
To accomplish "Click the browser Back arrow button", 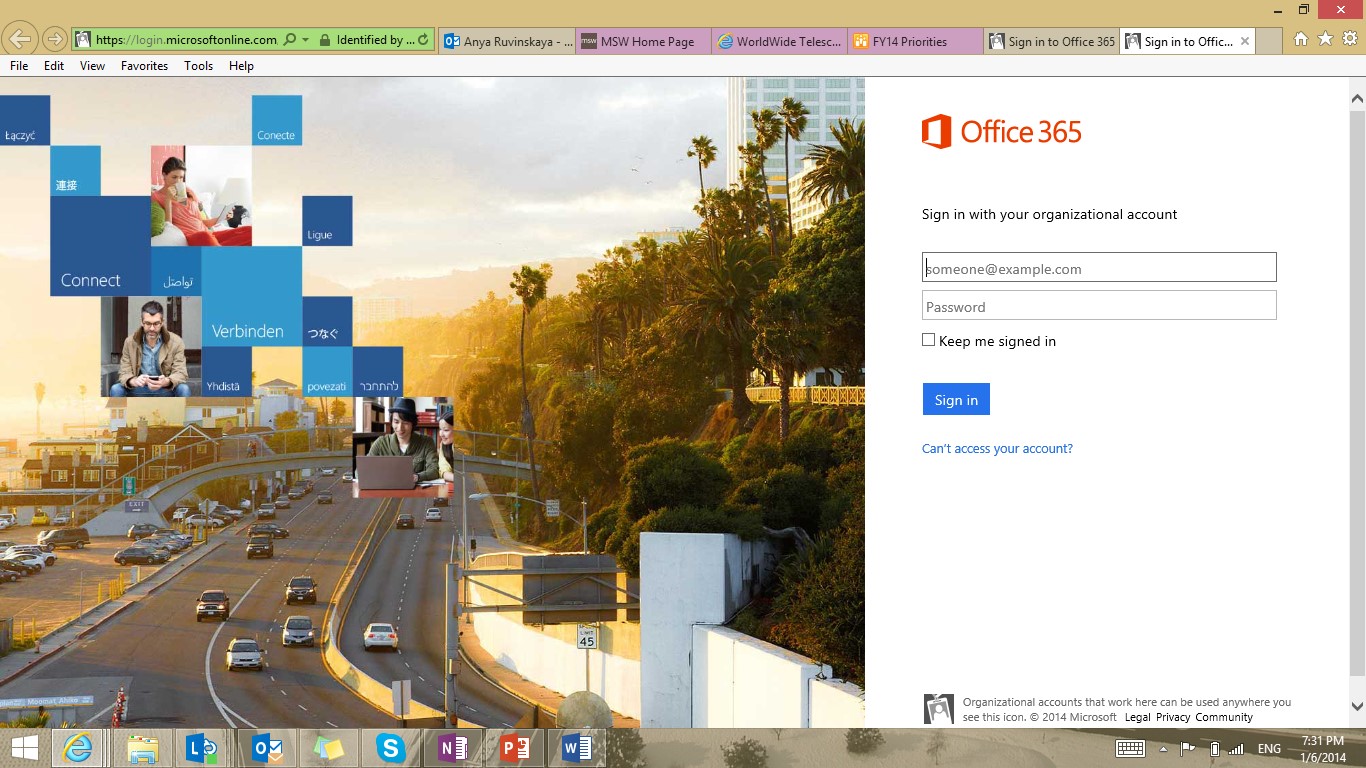I will [20, 40].
